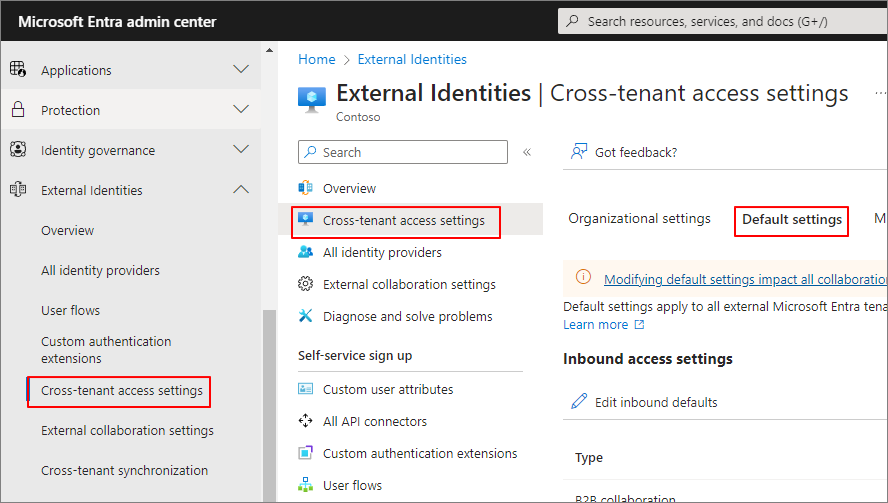The height and width of the screenshot is (503, 888).
Task: Go to Home breadcrumb link
Action: [317, 59]
